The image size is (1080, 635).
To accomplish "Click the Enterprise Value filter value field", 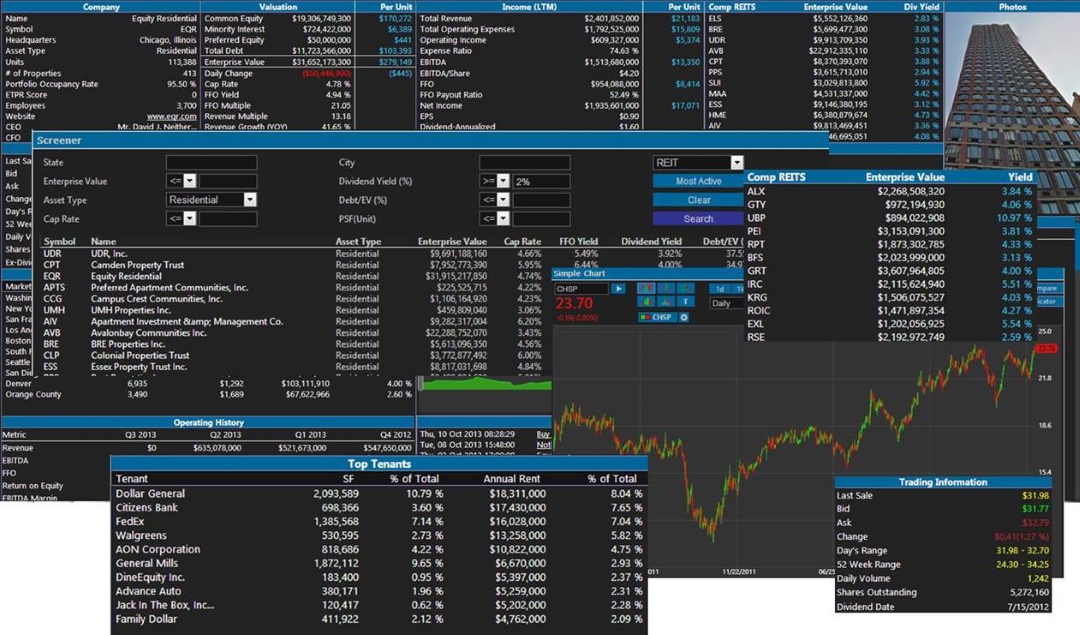I will pos(228,181).
